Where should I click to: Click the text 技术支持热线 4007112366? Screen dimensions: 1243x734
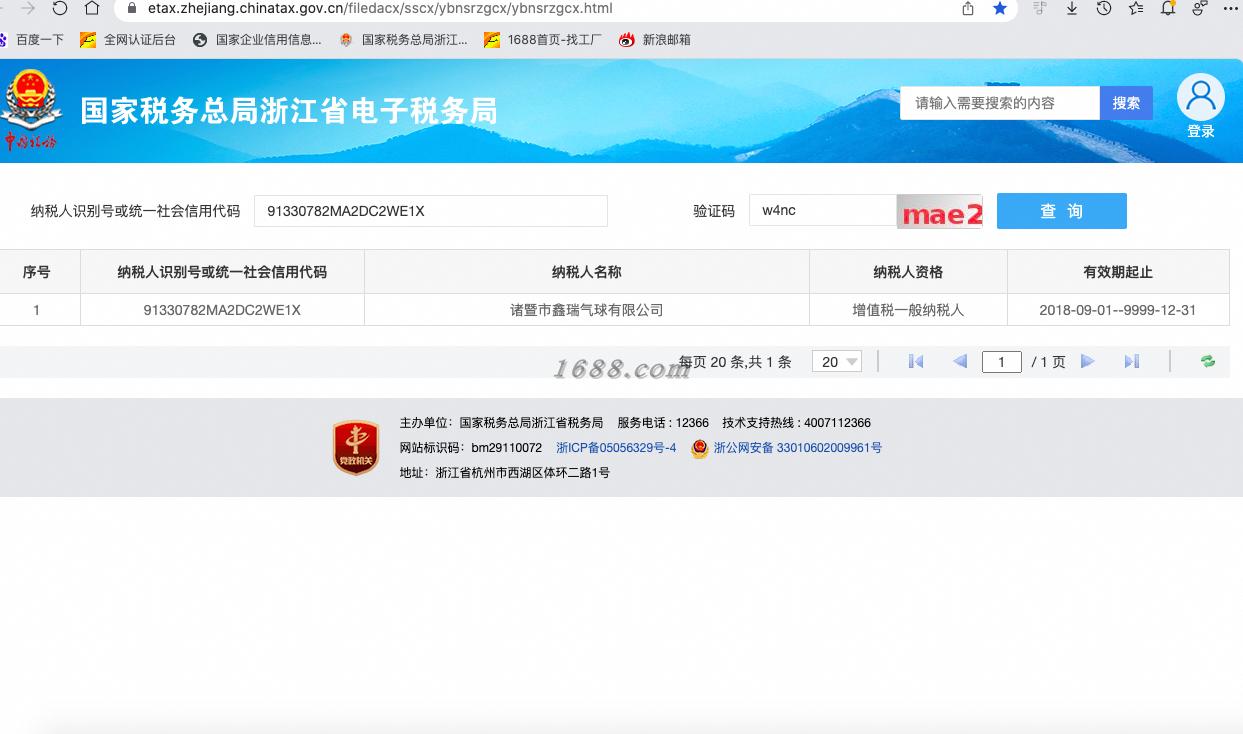796,423
